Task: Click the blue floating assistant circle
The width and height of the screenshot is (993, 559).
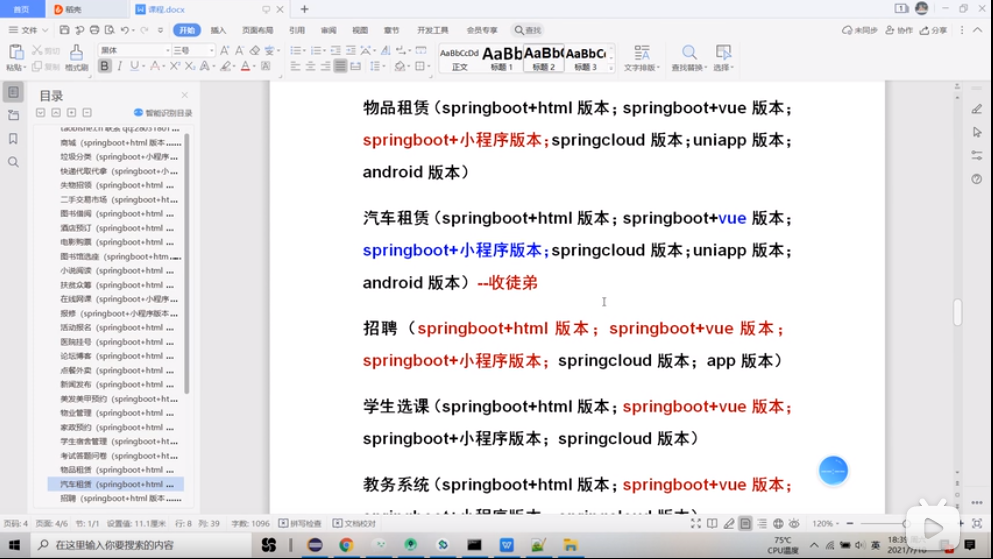Action: tap(833, 471)
